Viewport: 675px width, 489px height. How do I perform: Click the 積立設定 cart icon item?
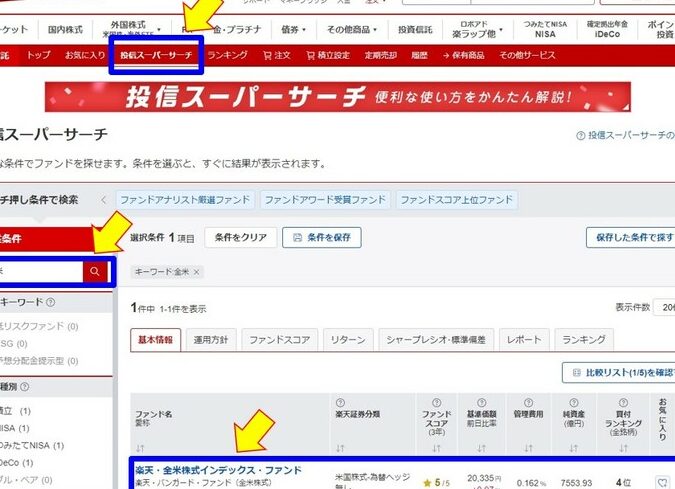click(x=328, y=56)
